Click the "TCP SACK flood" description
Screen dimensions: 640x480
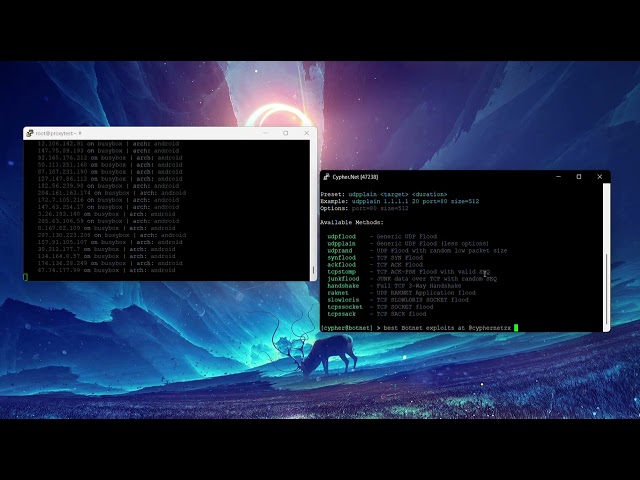pyautogui.click(x=401, y=314)
